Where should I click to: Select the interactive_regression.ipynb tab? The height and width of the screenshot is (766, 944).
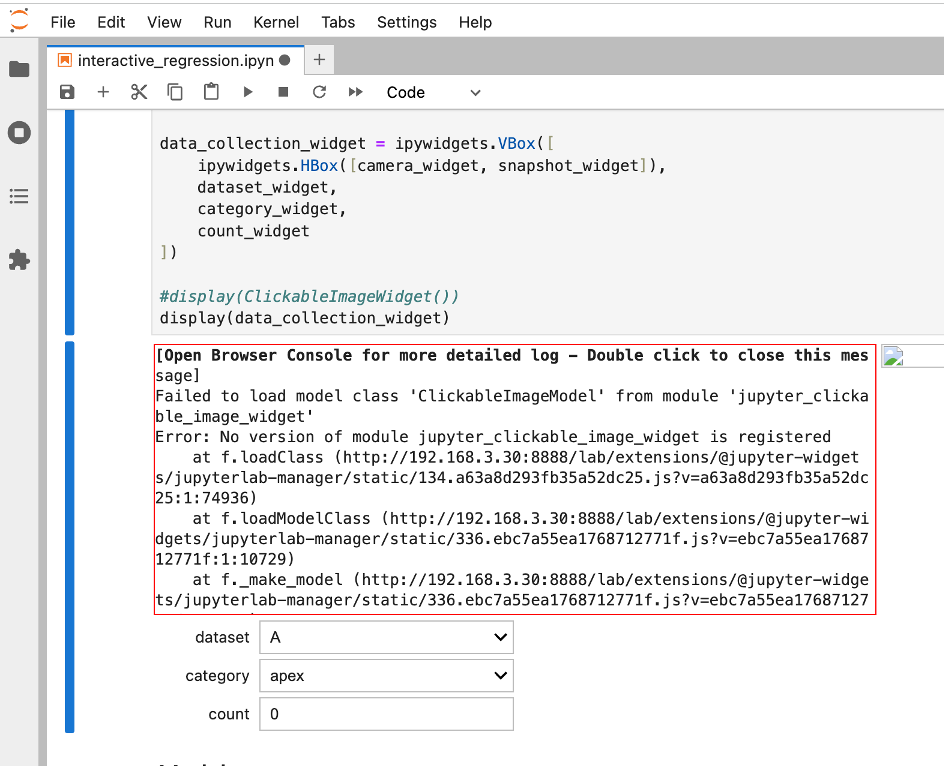(175, 60)
